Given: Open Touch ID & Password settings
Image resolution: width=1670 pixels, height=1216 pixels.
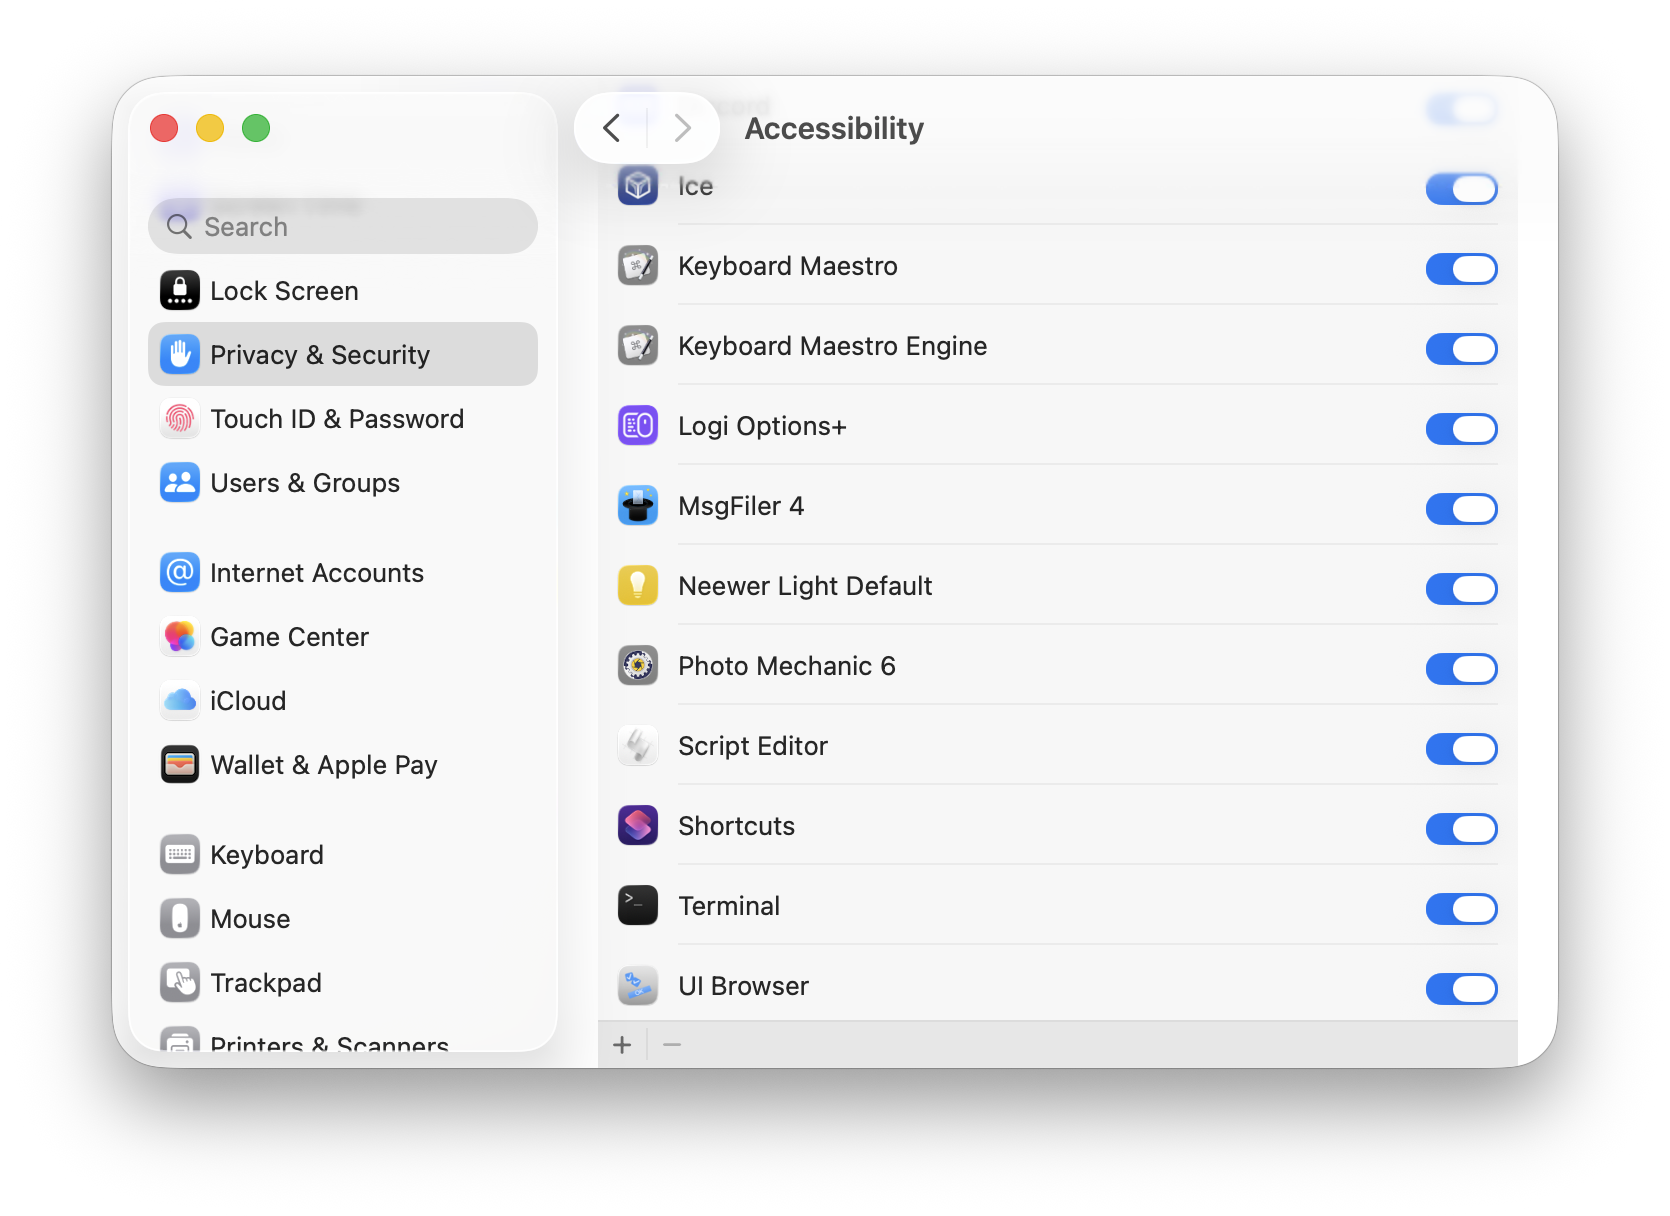Looking at the screenshot, I should [336, 419].
